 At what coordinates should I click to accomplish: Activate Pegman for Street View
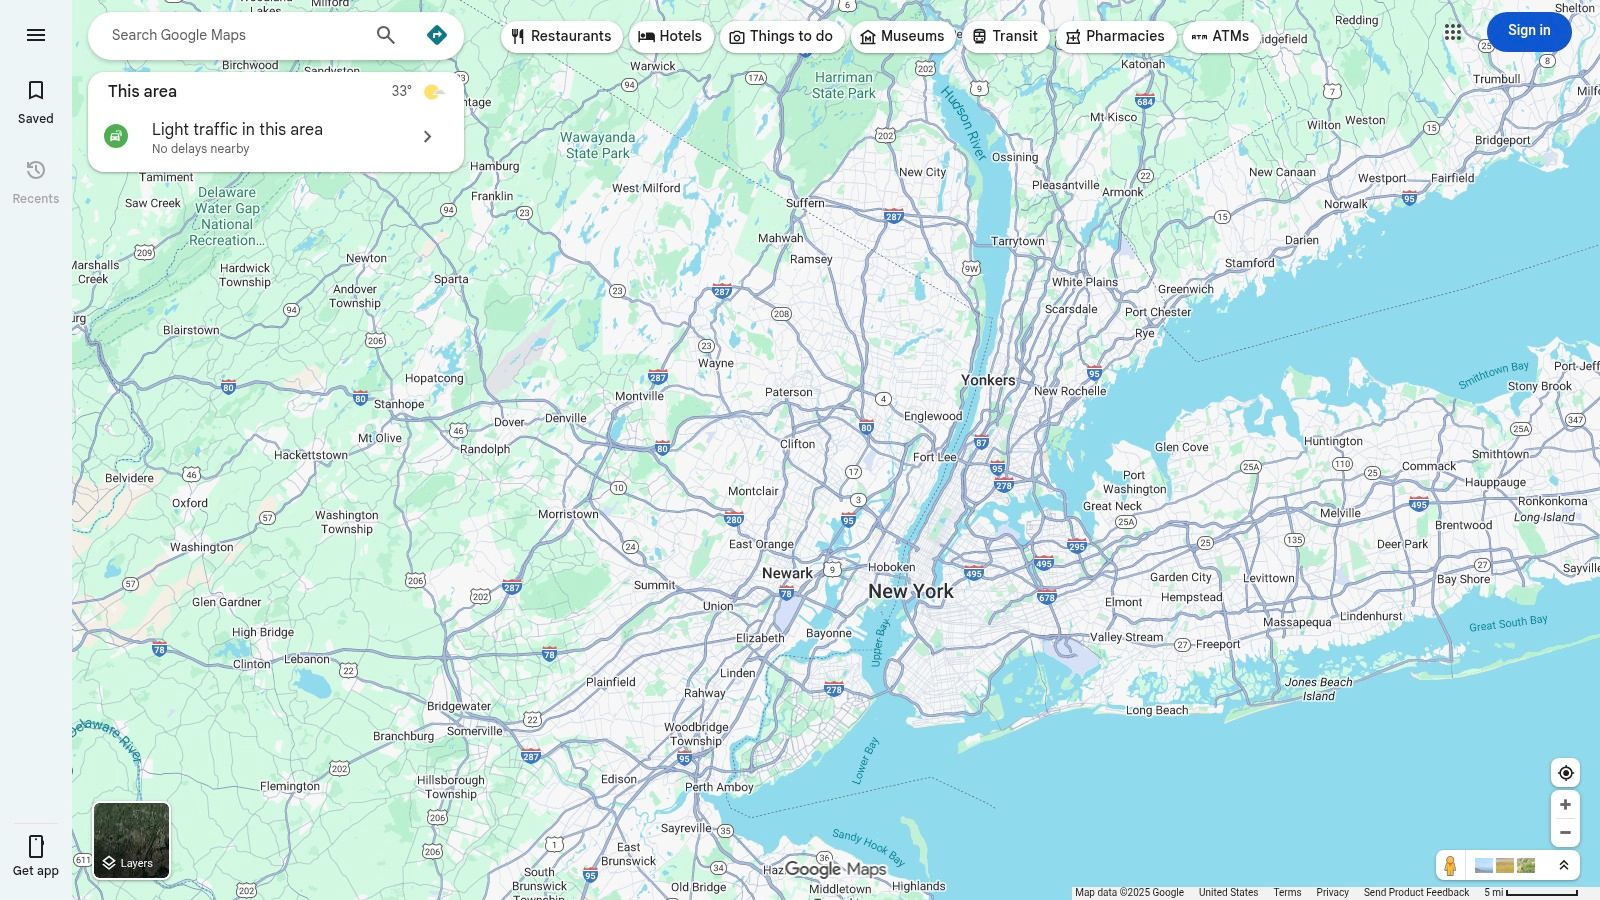point(1450,865)
